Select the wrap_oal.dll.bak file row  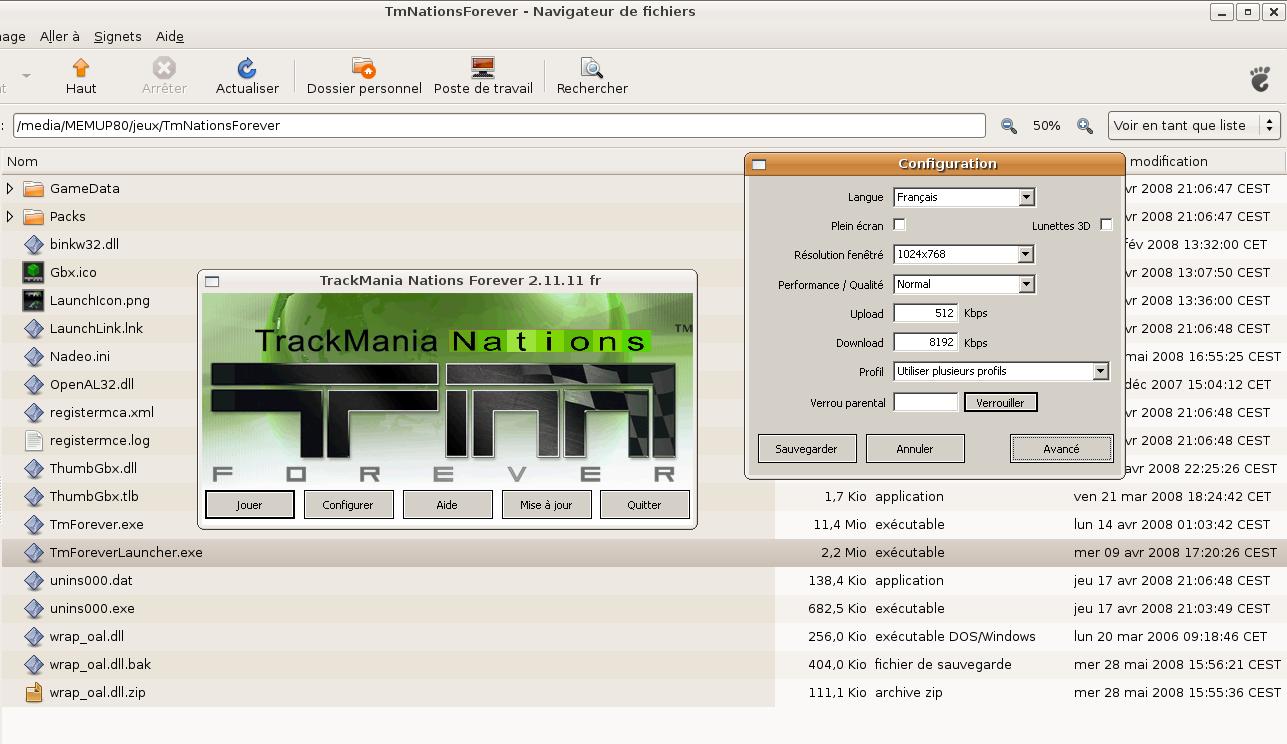(x=644, y=664)
